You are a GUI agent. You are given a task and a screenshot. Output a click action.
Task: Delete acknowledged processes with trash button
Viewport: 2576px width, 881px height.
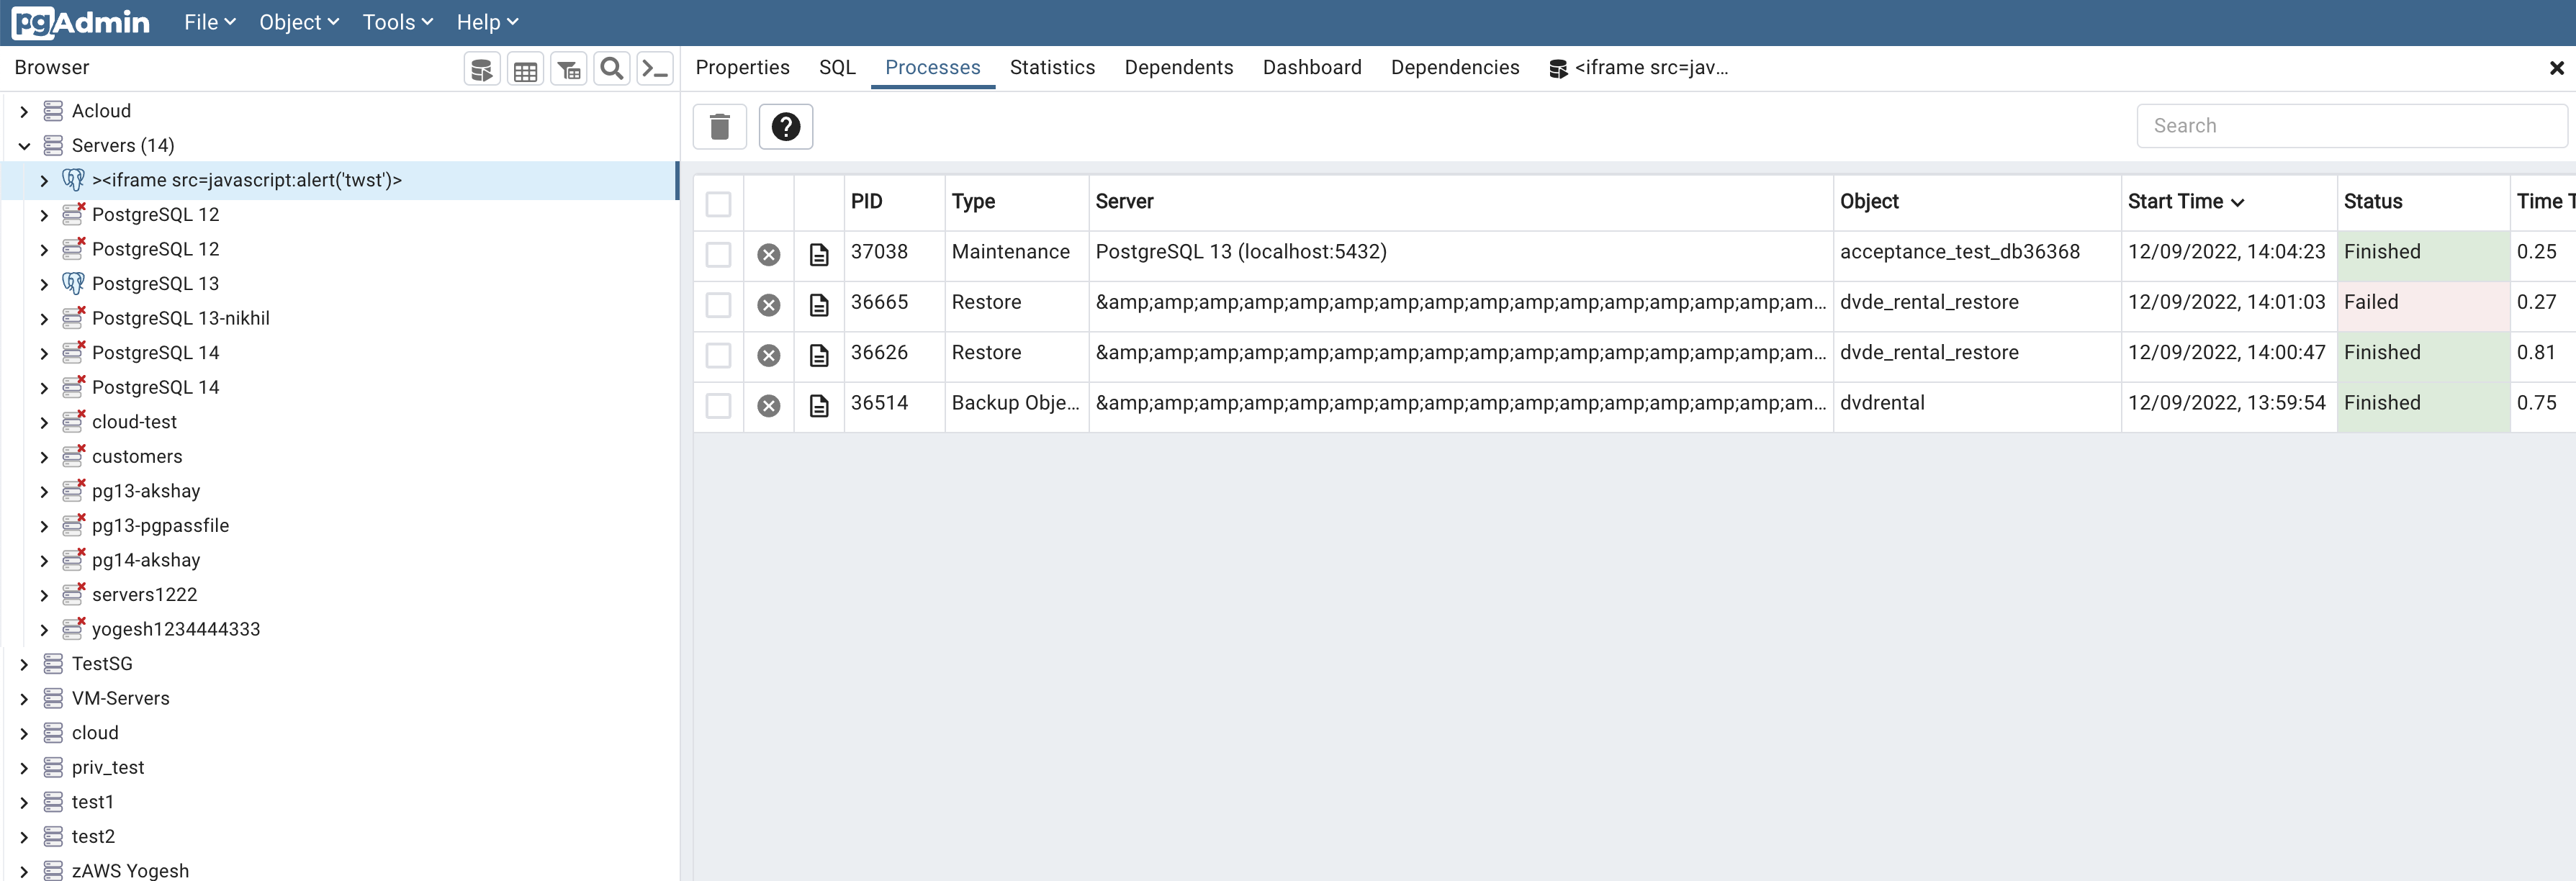[x=719, y=126]
